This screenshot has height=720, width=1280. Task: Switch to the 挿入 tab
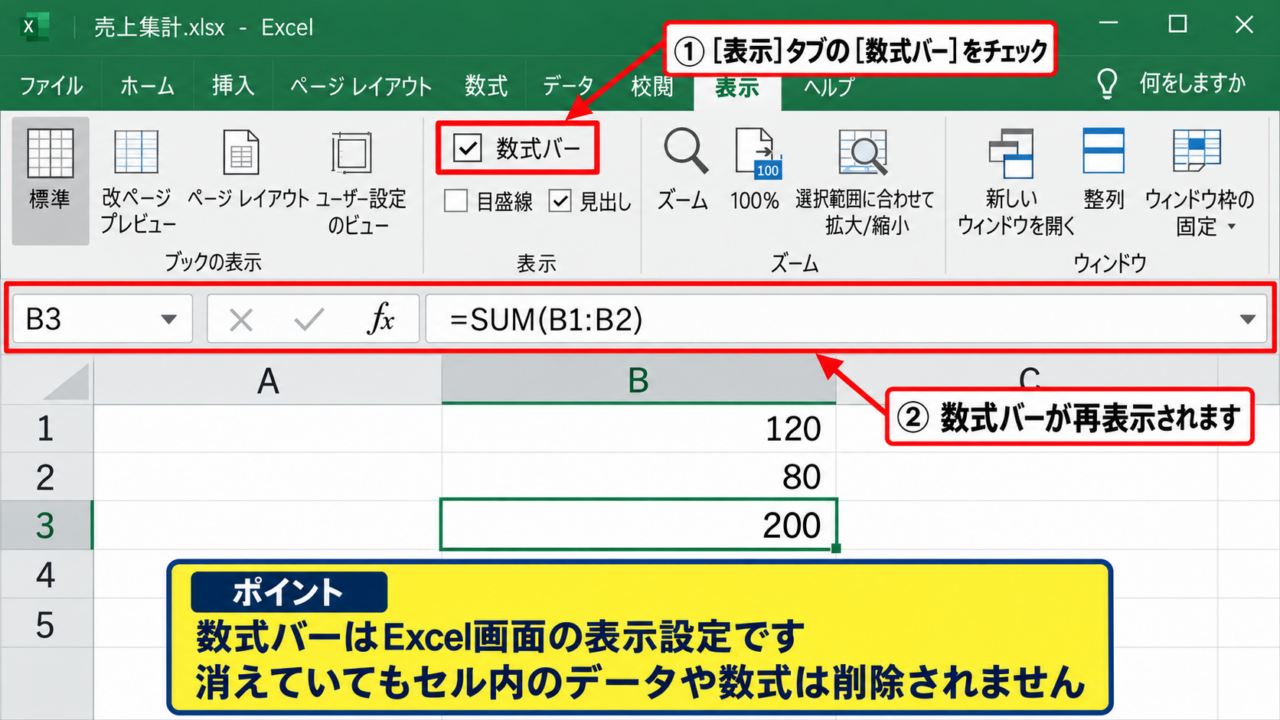tap(233, 86)
